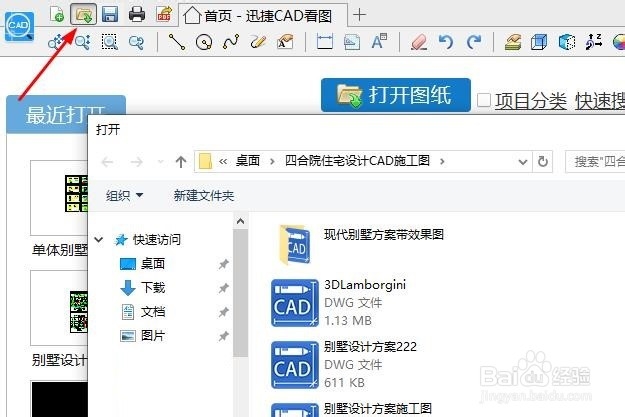Add a new tab with plus

(359, 15)
